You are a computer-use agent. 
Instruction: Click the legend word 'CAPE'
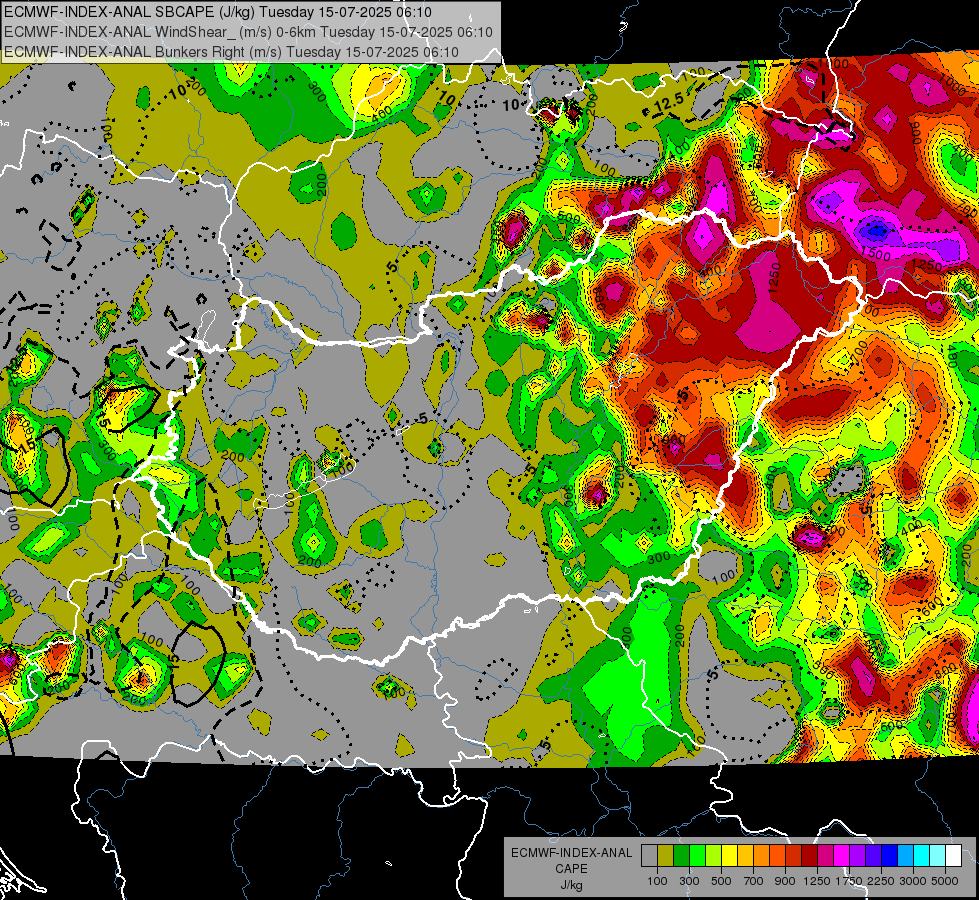(x=571, y=869)
